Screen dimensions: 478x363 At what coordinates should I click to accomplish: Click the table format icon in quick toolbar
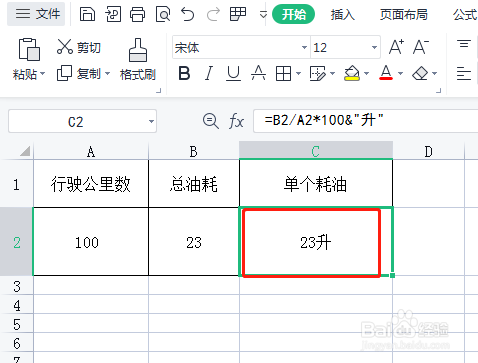click(x=238, y=14)
